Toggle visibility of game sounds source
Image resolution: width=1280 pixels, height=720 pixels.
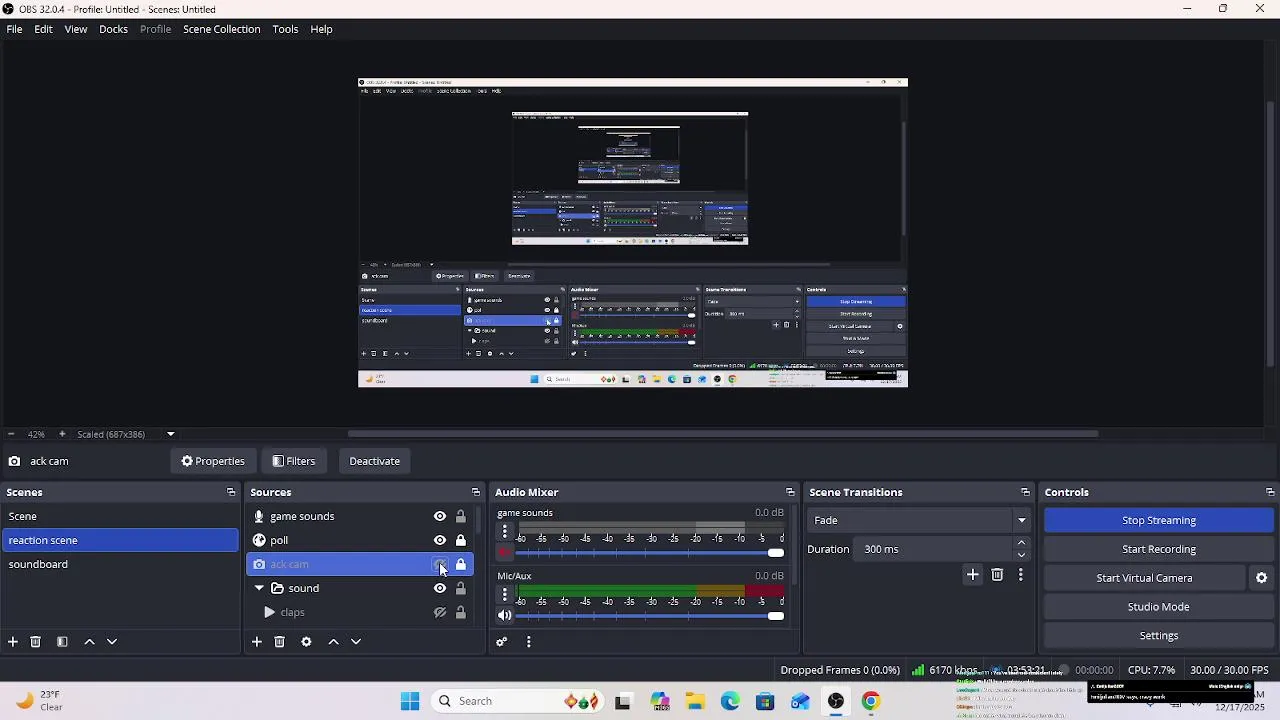tap(440, 517)
